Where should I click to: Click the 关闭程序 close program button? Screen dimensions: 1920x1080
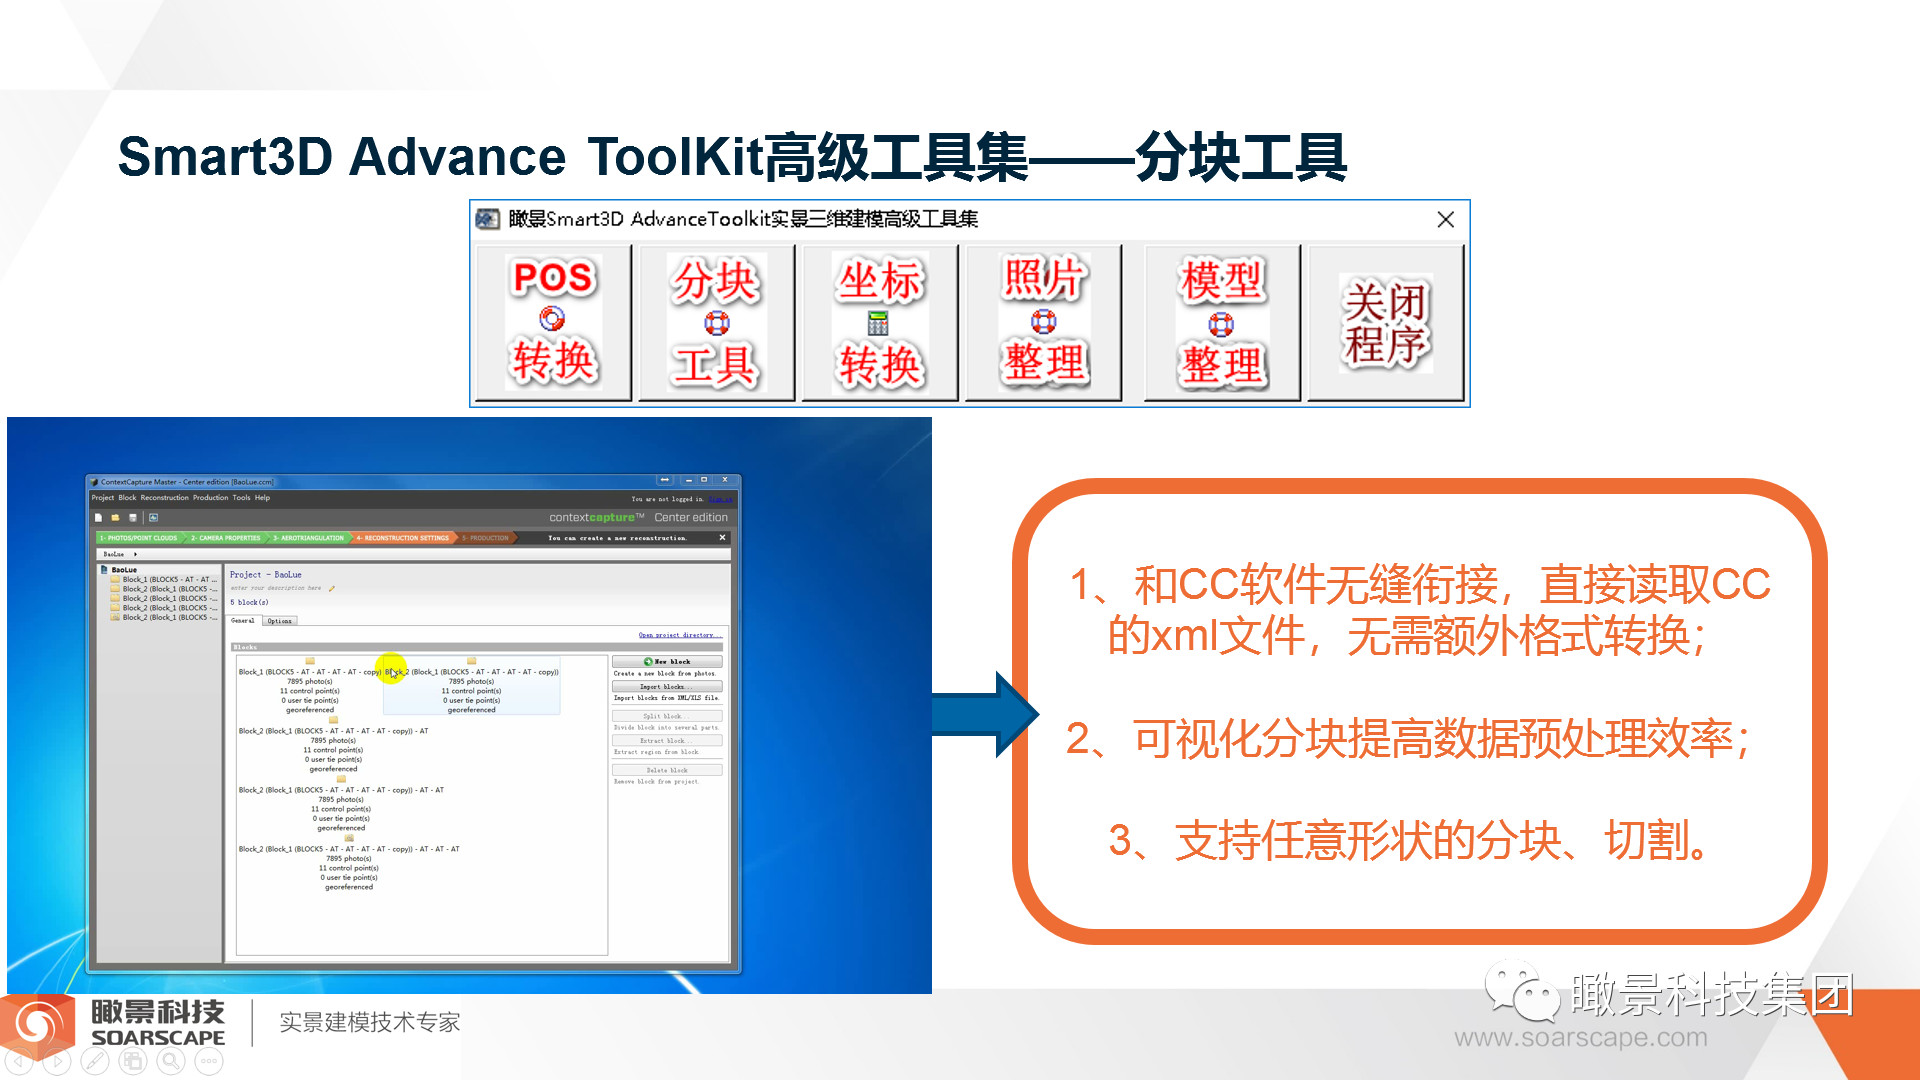pos(1385,322)
